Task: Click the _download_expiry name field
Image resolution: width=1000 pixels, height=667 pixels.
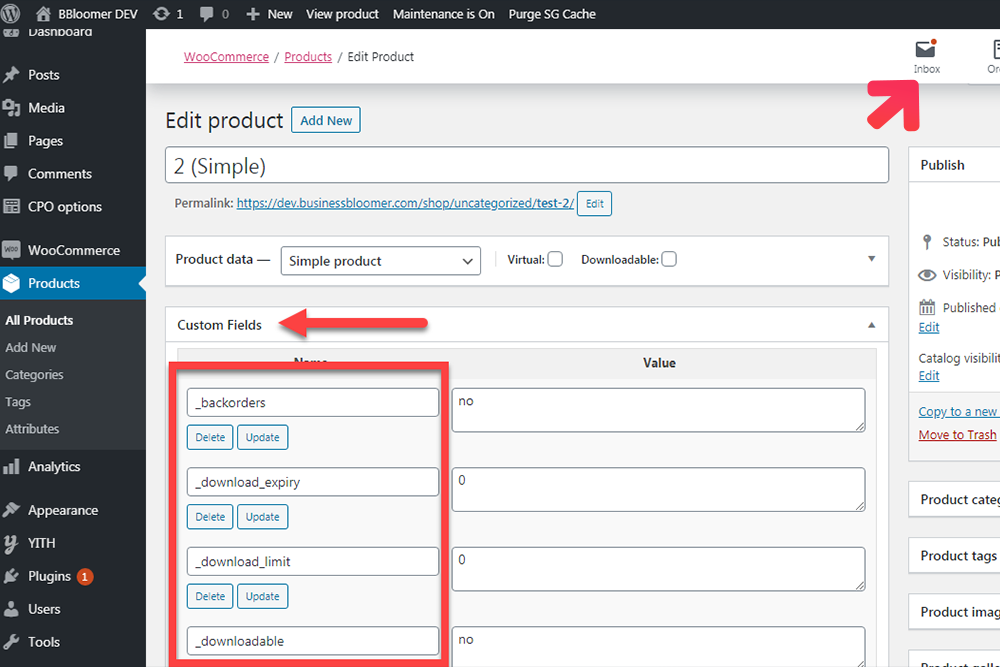Action: (312, 482)
